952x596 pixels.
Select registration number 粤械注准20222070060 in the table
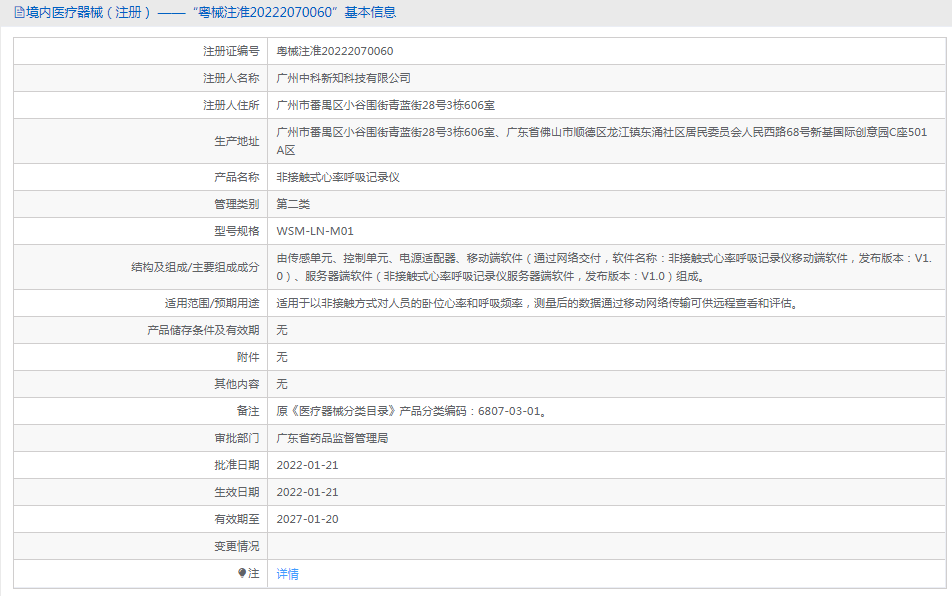pyautogui.click(x=334, y=51)
